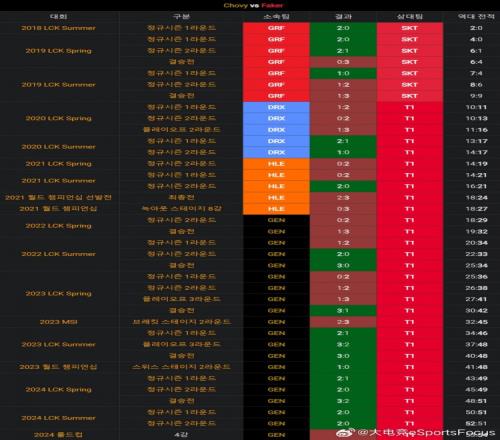
Task: Click the all-time record value '18:24'
Action: pos(476,198)
